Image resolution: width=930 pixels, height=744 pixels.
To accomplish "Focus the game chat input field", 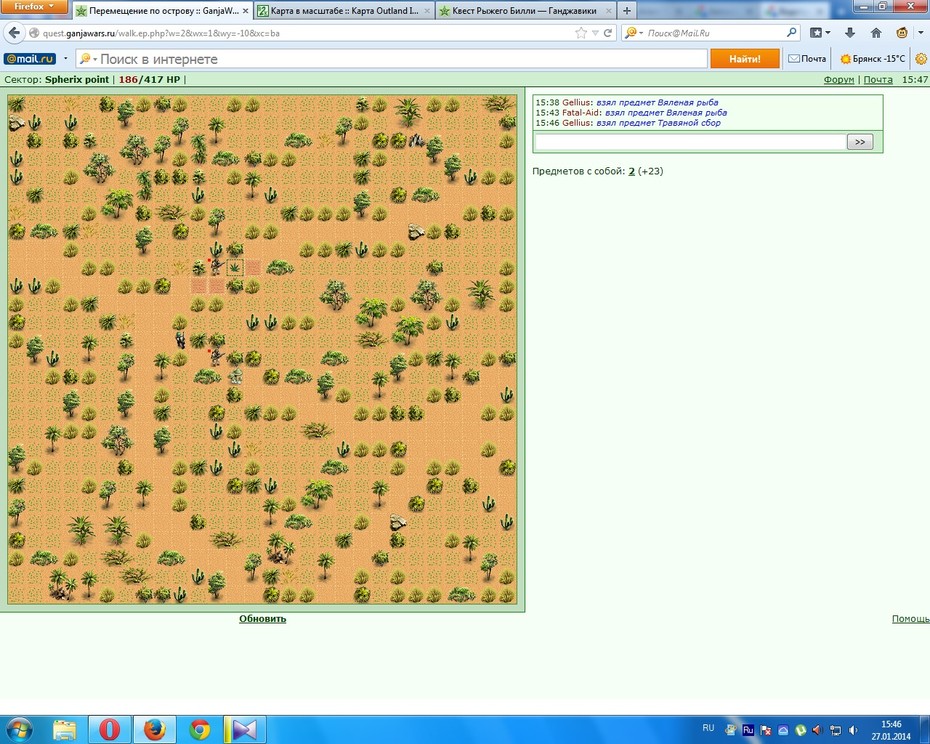I will click(x=690, y=142).
